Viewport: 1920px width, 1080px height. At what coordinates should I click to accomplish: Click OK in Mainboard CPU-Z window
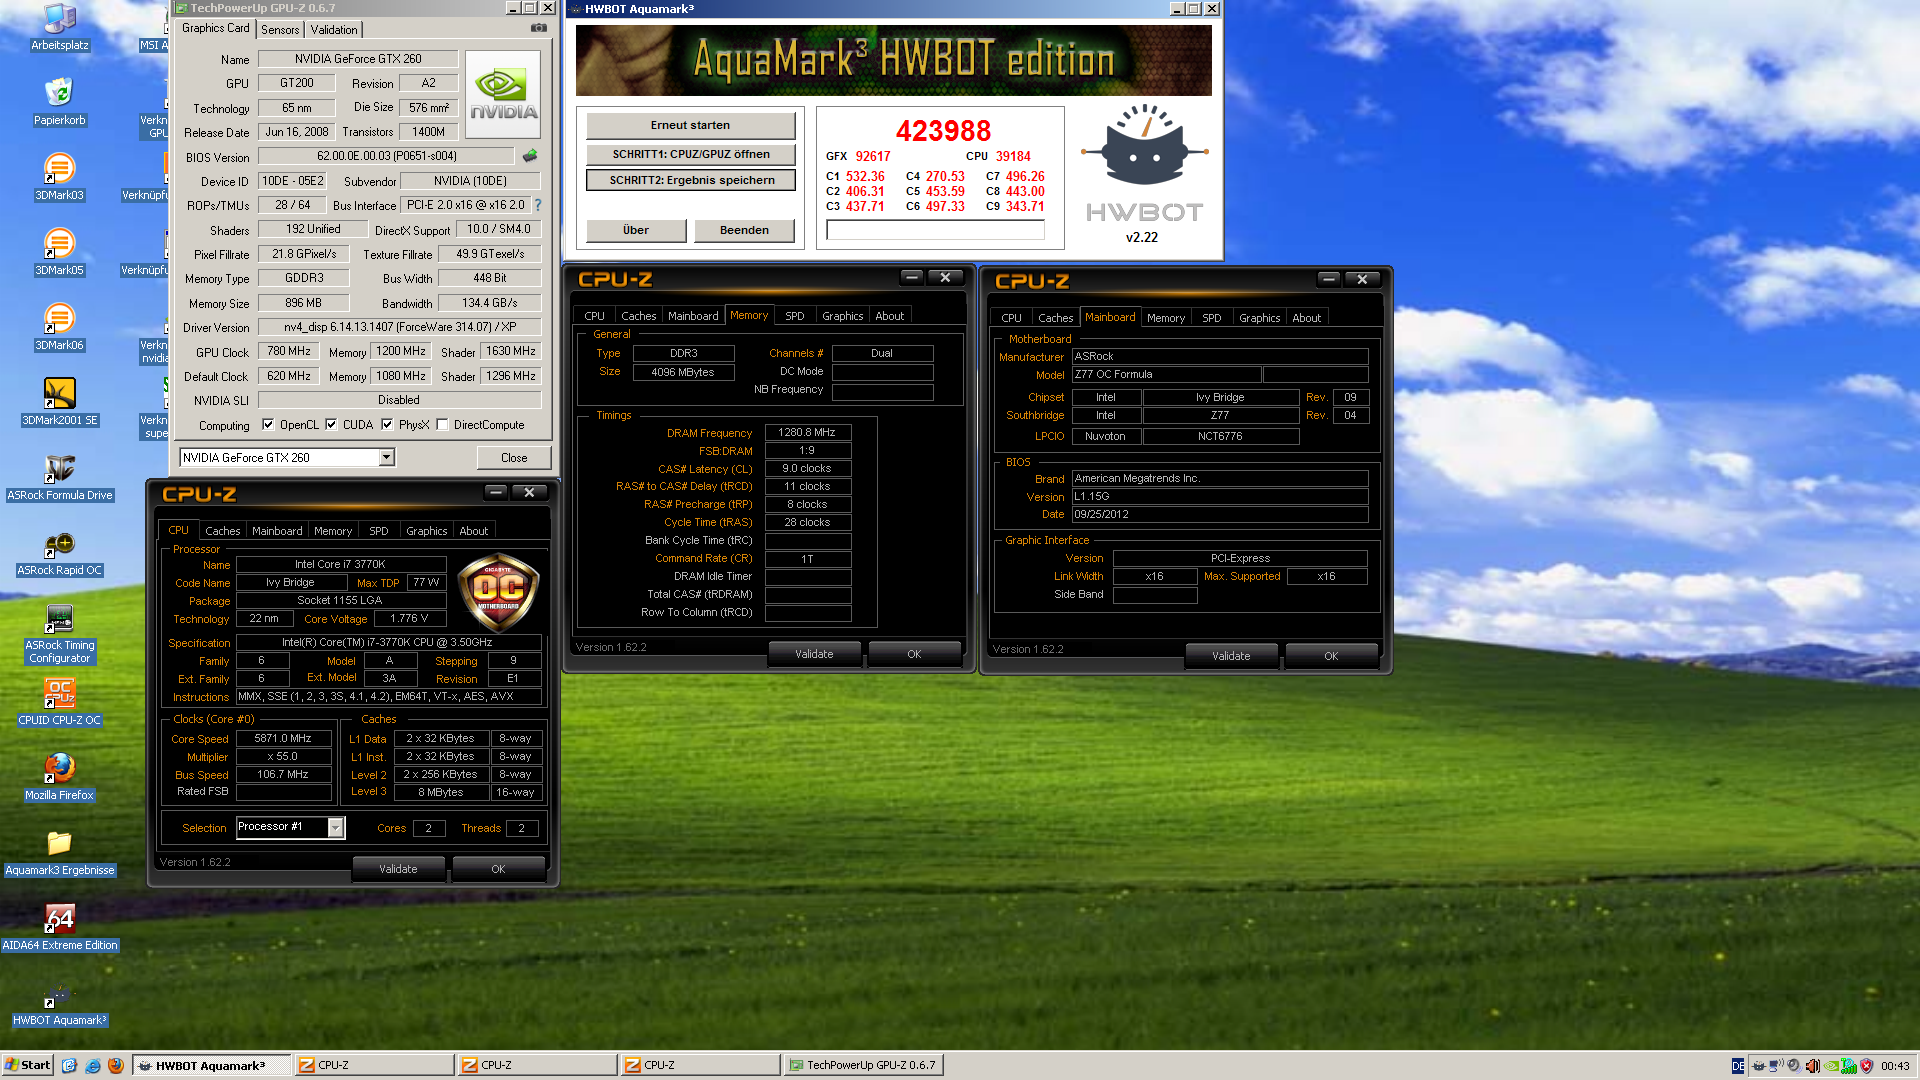pos(1331,656)
